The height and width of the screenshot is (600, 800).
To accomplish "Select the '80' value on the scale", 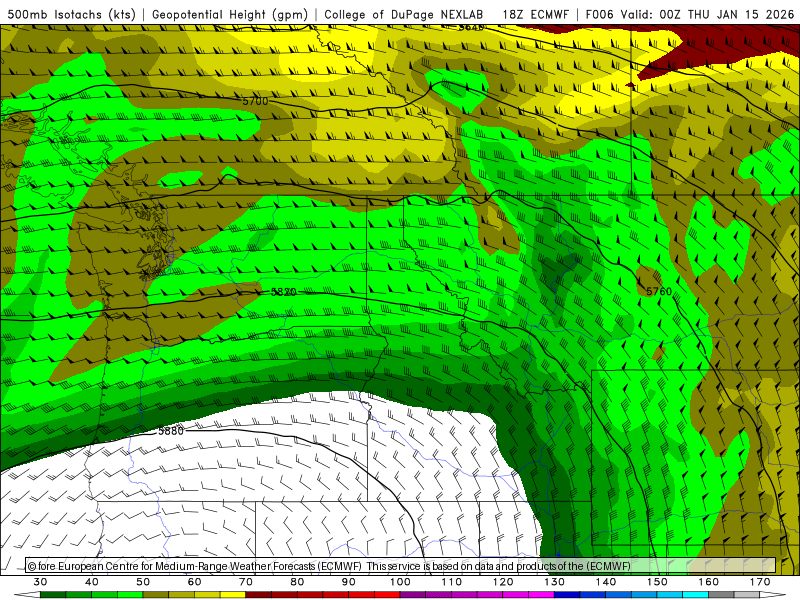I will [x=297, y=582].
